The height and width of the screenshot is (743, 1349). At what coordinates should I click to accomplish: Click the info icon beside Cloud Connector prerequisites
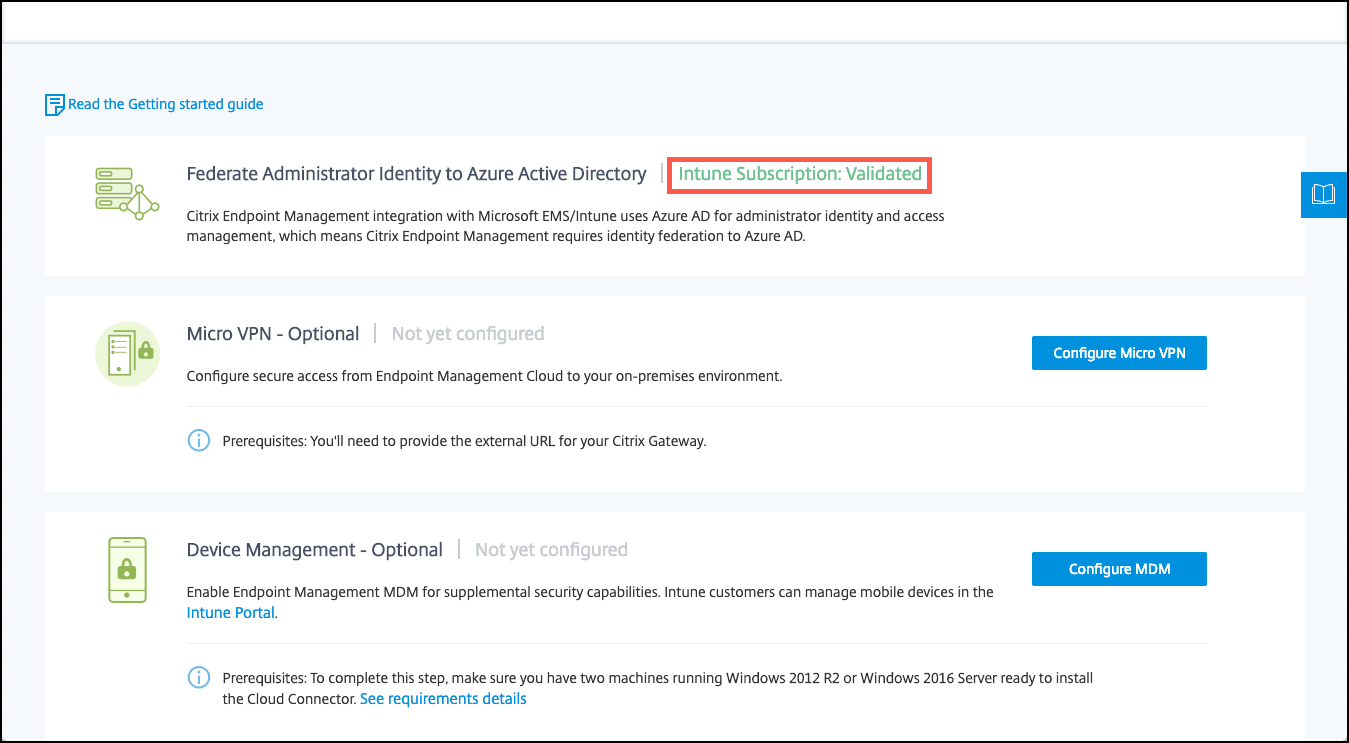(x=199, y=678)
